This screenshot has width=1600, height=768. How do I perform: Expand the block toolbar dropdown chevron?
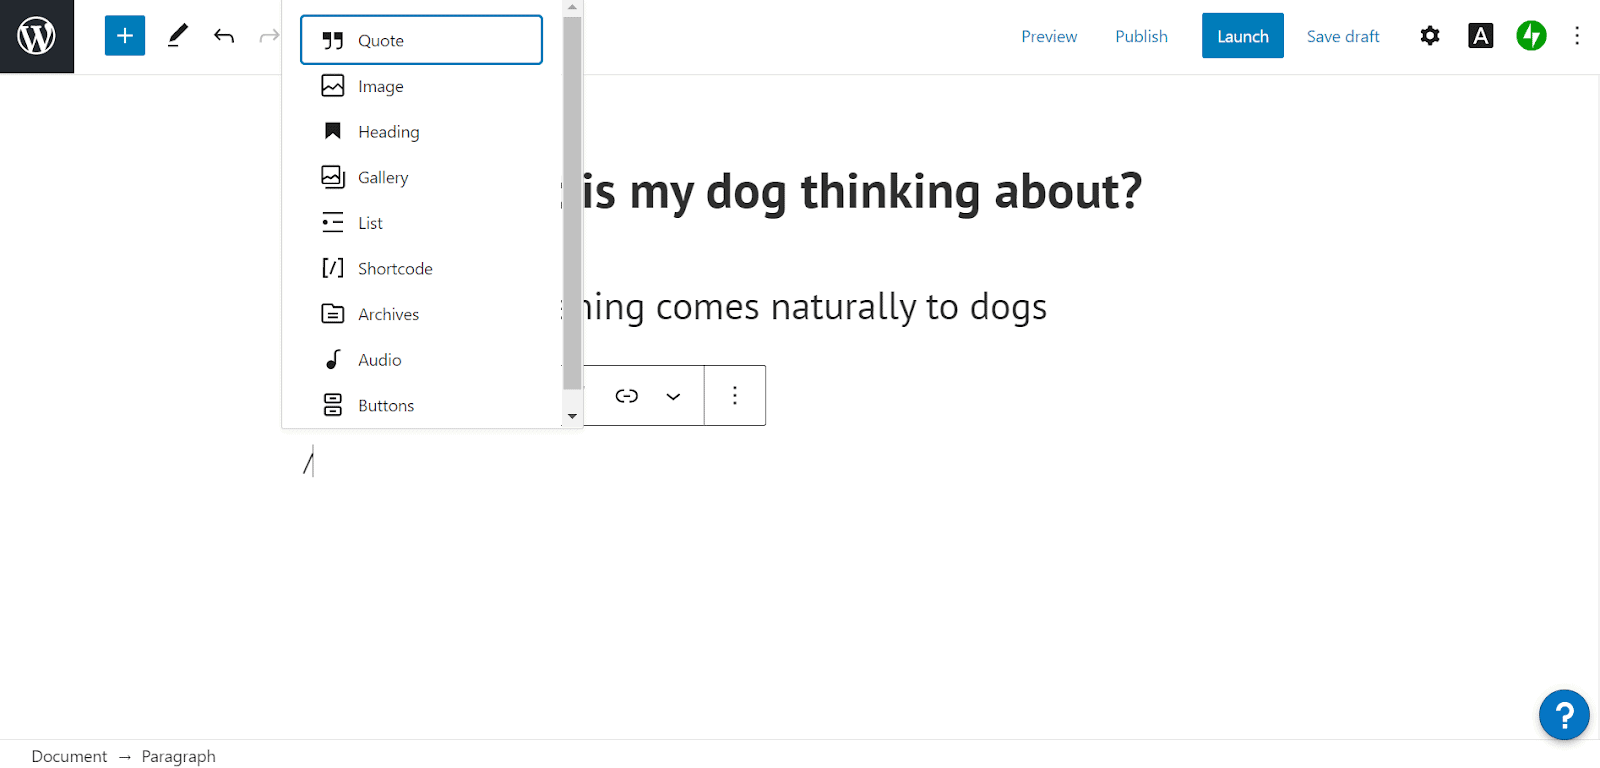click(x=673, y=396)
